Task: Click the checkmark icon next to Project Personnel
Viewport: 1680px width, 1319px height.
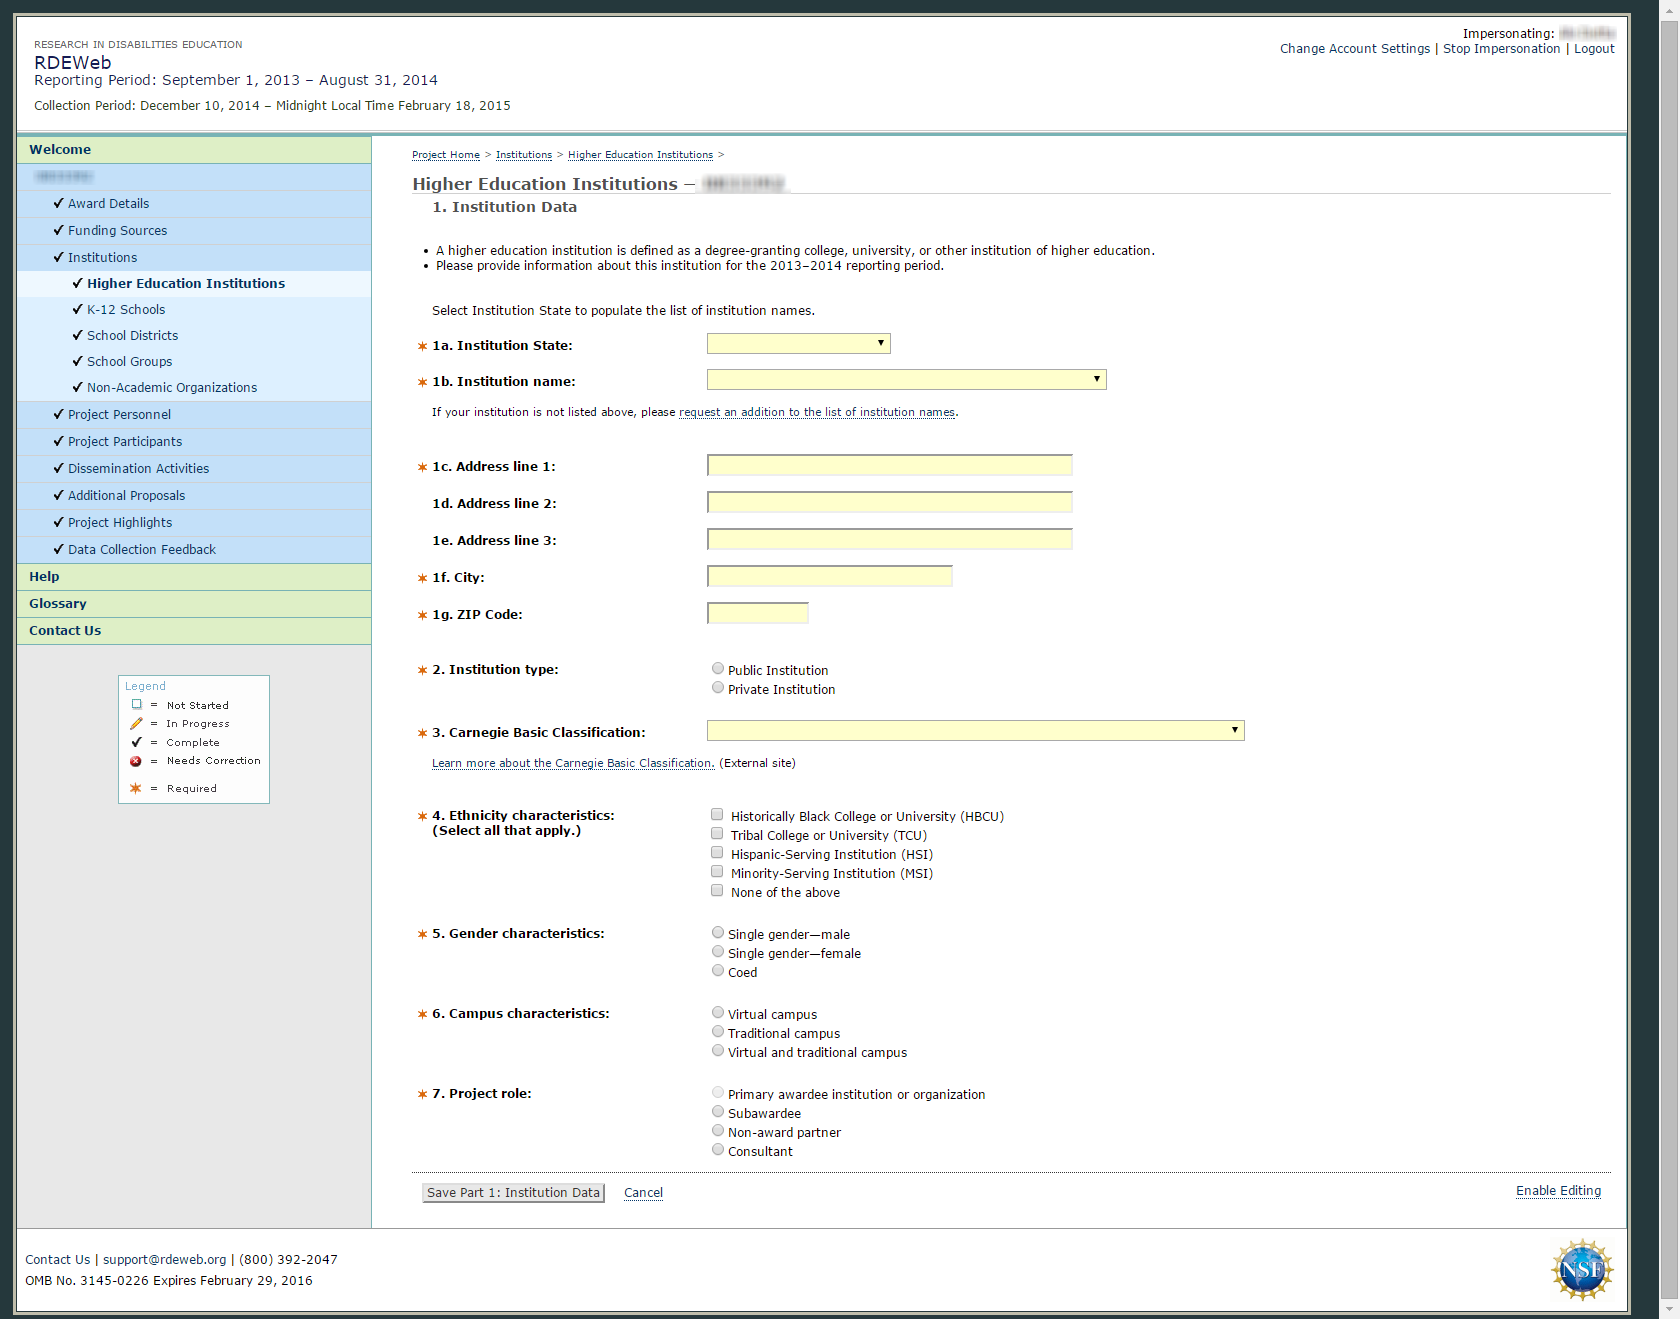Action: (58, 414)
